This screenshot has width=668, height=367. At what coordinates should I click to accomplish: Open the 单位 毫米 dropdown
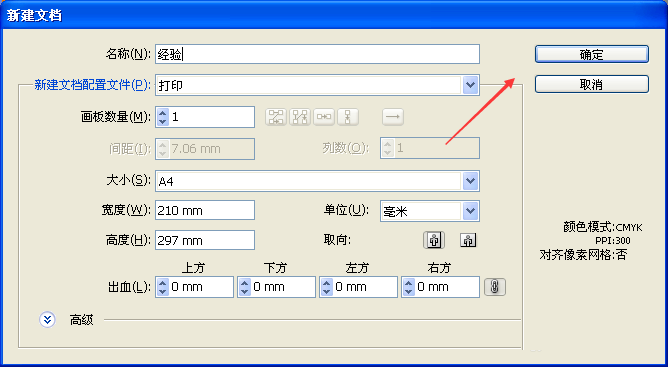coord(430,211)
